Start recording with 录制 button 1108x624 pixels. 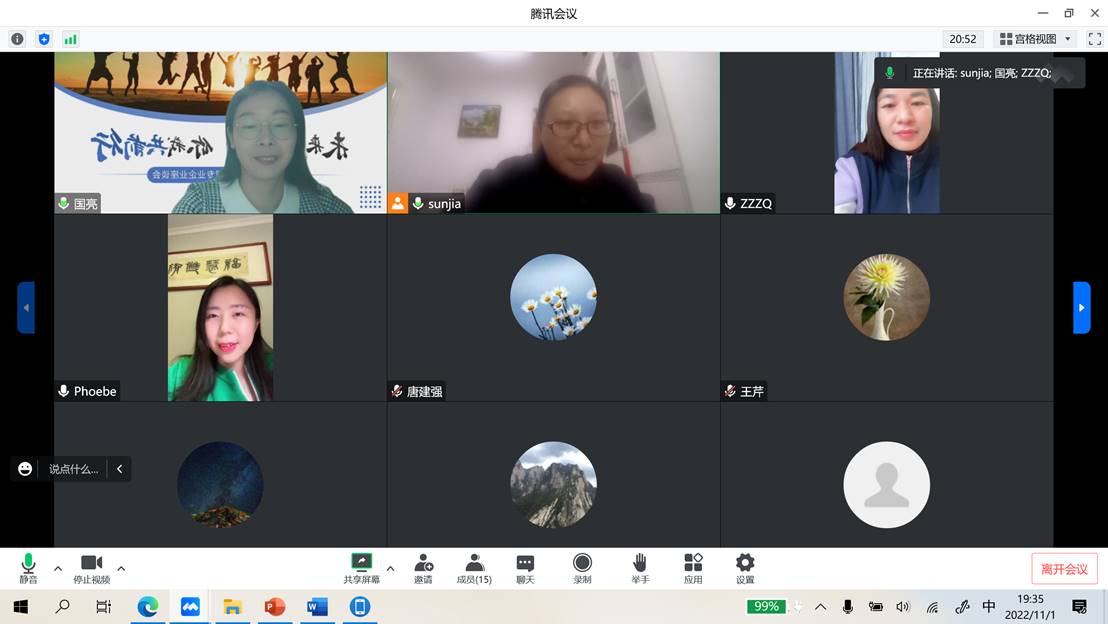click(x=582, y=568)
